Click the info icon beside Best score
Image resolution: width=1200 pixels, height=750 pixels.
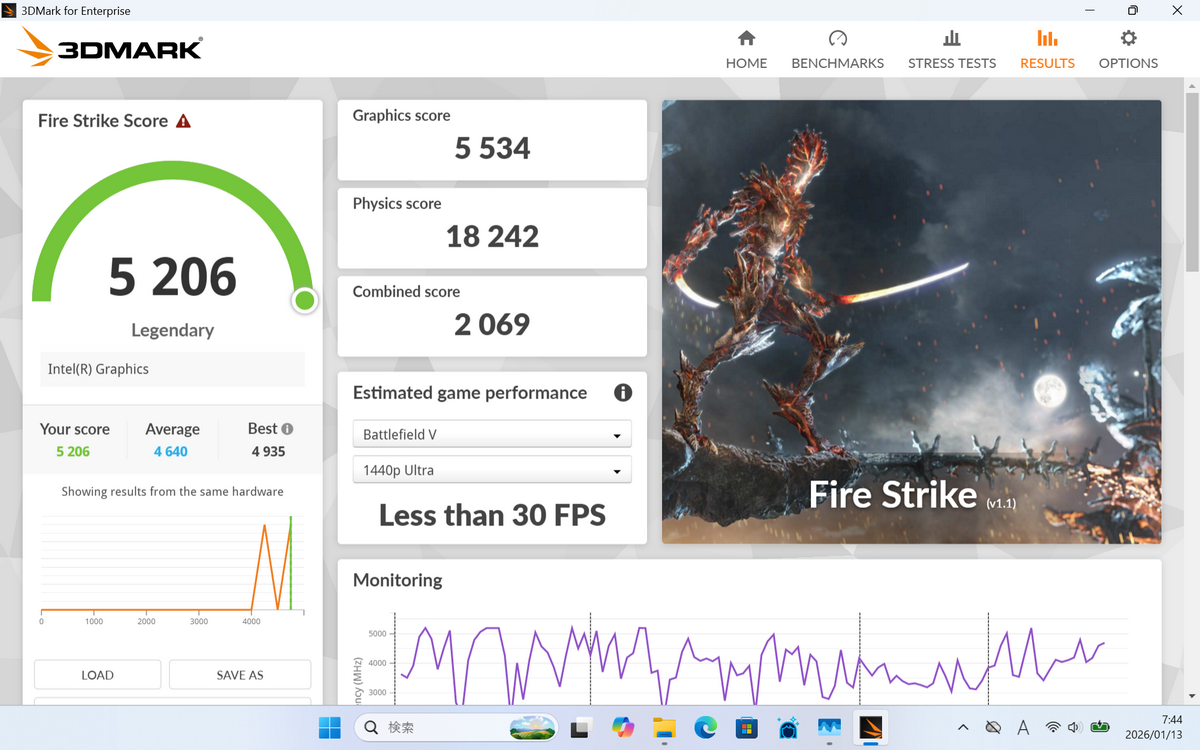[287, 428]
